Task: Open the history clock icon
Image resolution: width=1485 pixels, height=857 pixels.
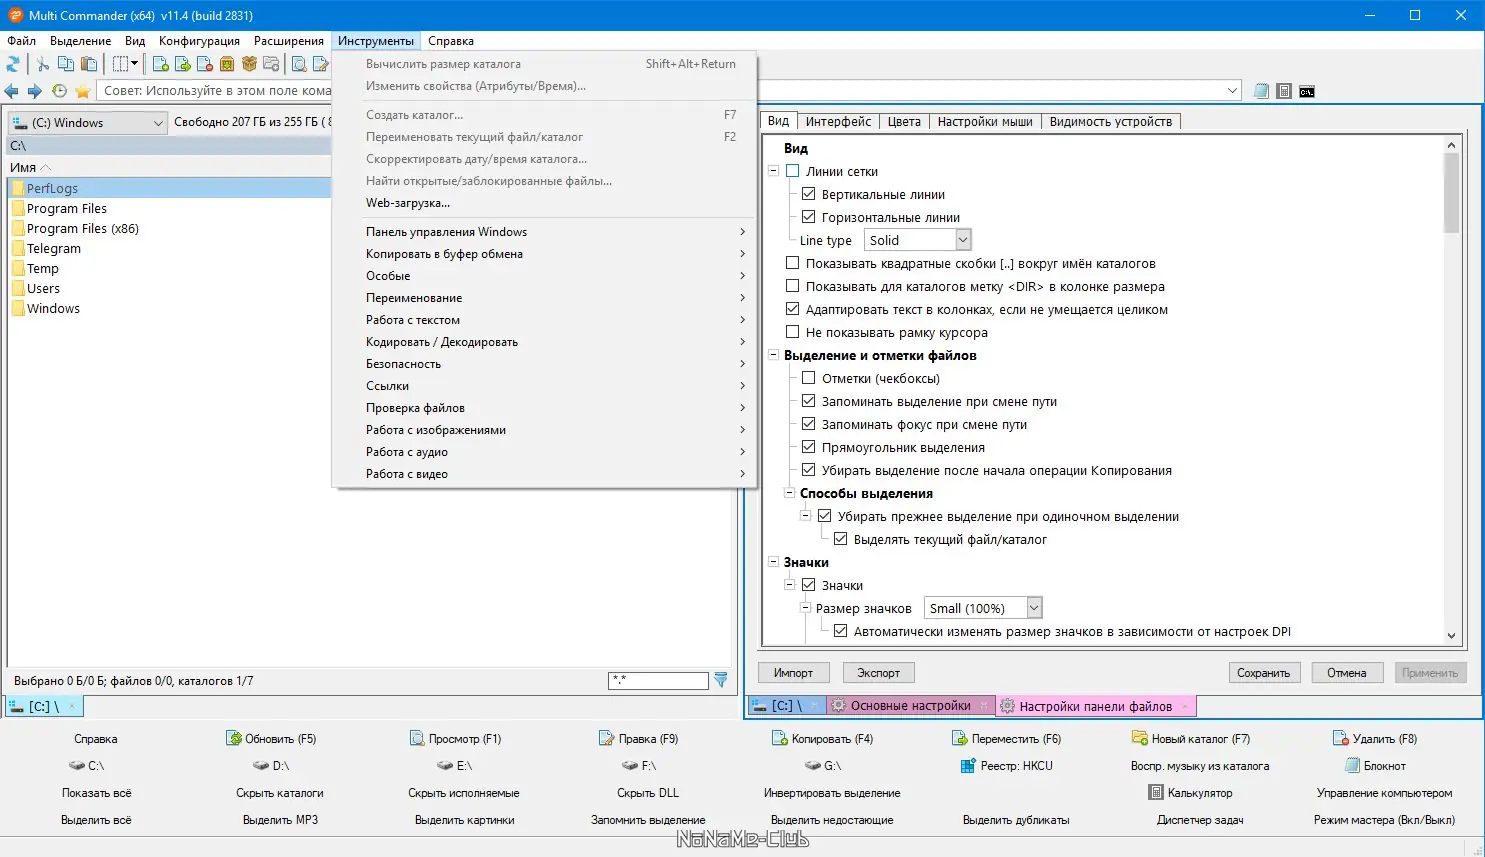Action: coord(59,91)
